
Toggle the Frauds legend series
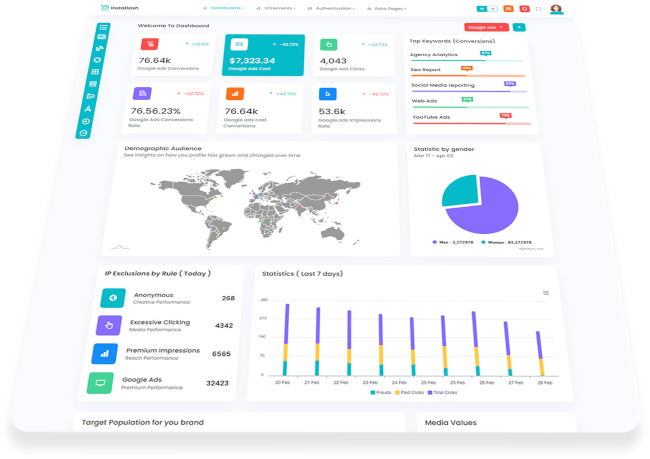click(x=381, y=392)
